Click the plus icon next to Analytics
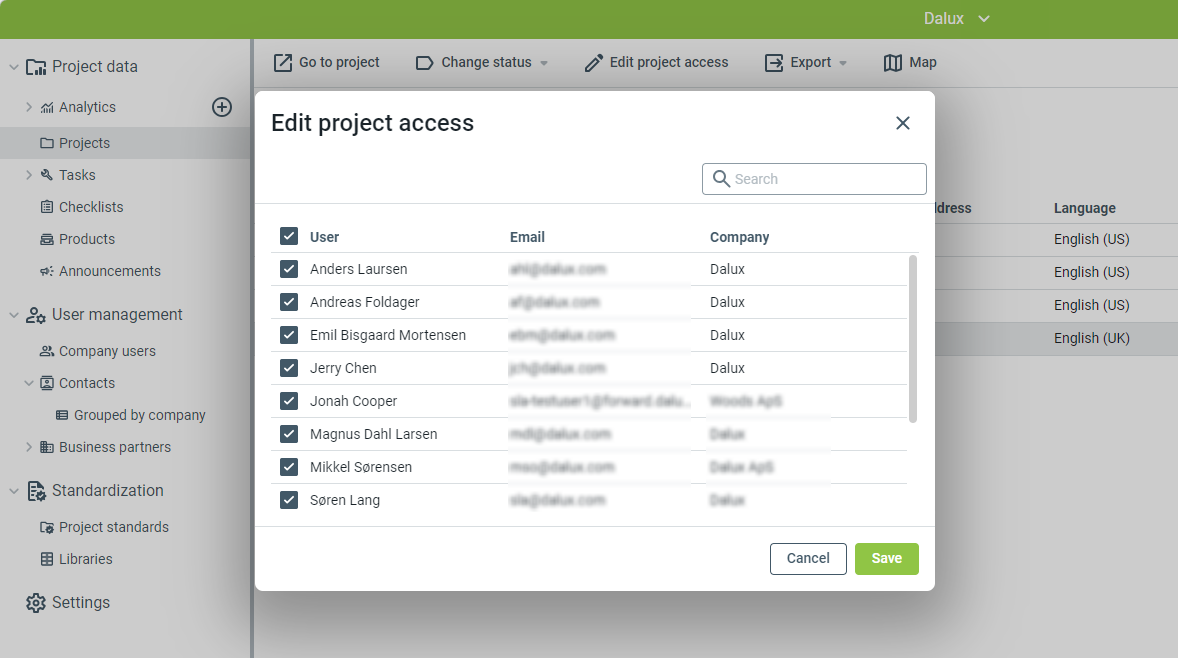Viewport: 1178px width, 658px height. (x=222, y=107)
